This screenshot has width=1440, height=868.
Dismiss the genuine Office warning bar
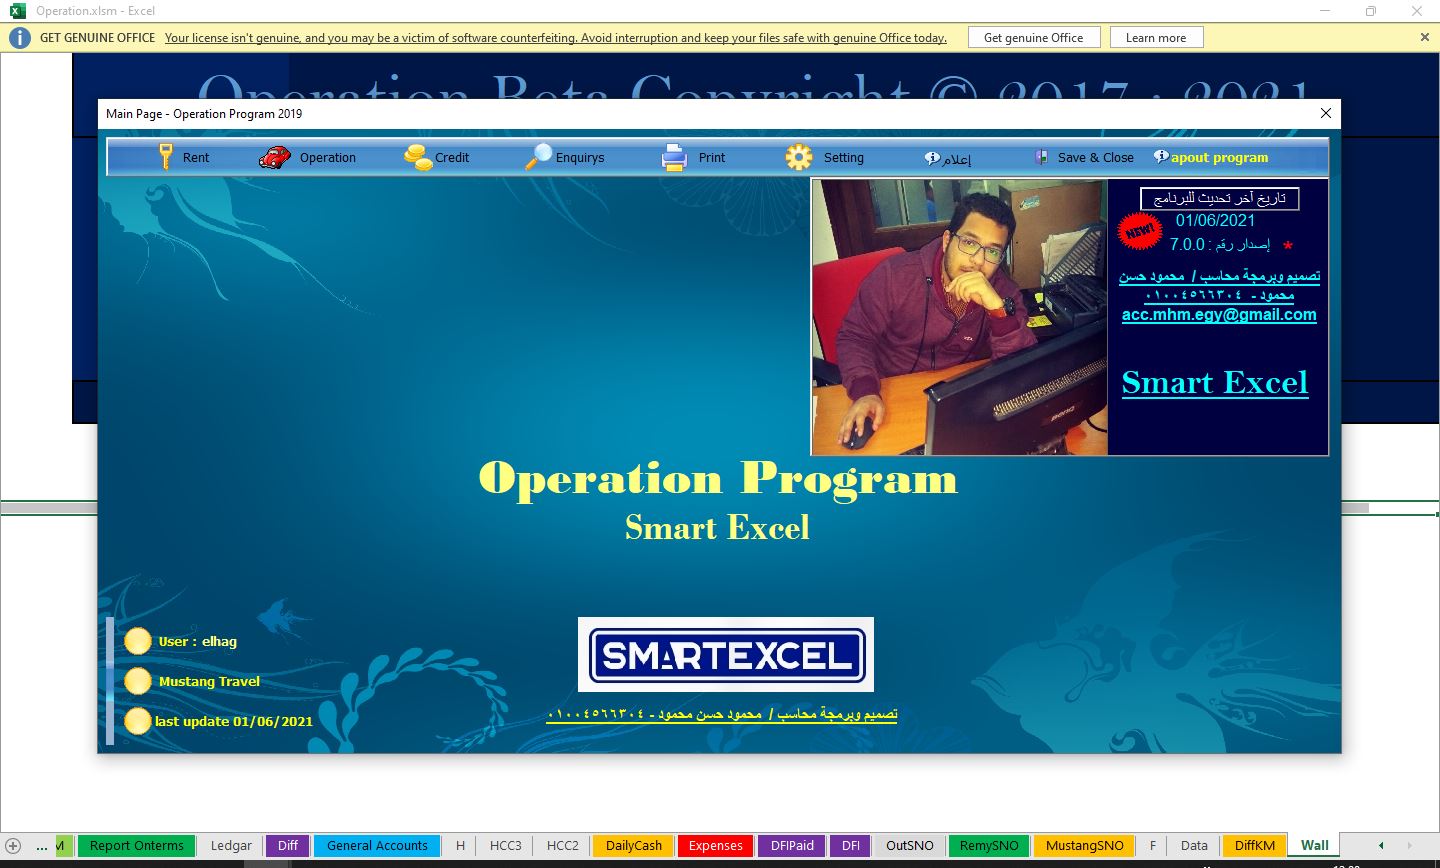click(1425, 37)
